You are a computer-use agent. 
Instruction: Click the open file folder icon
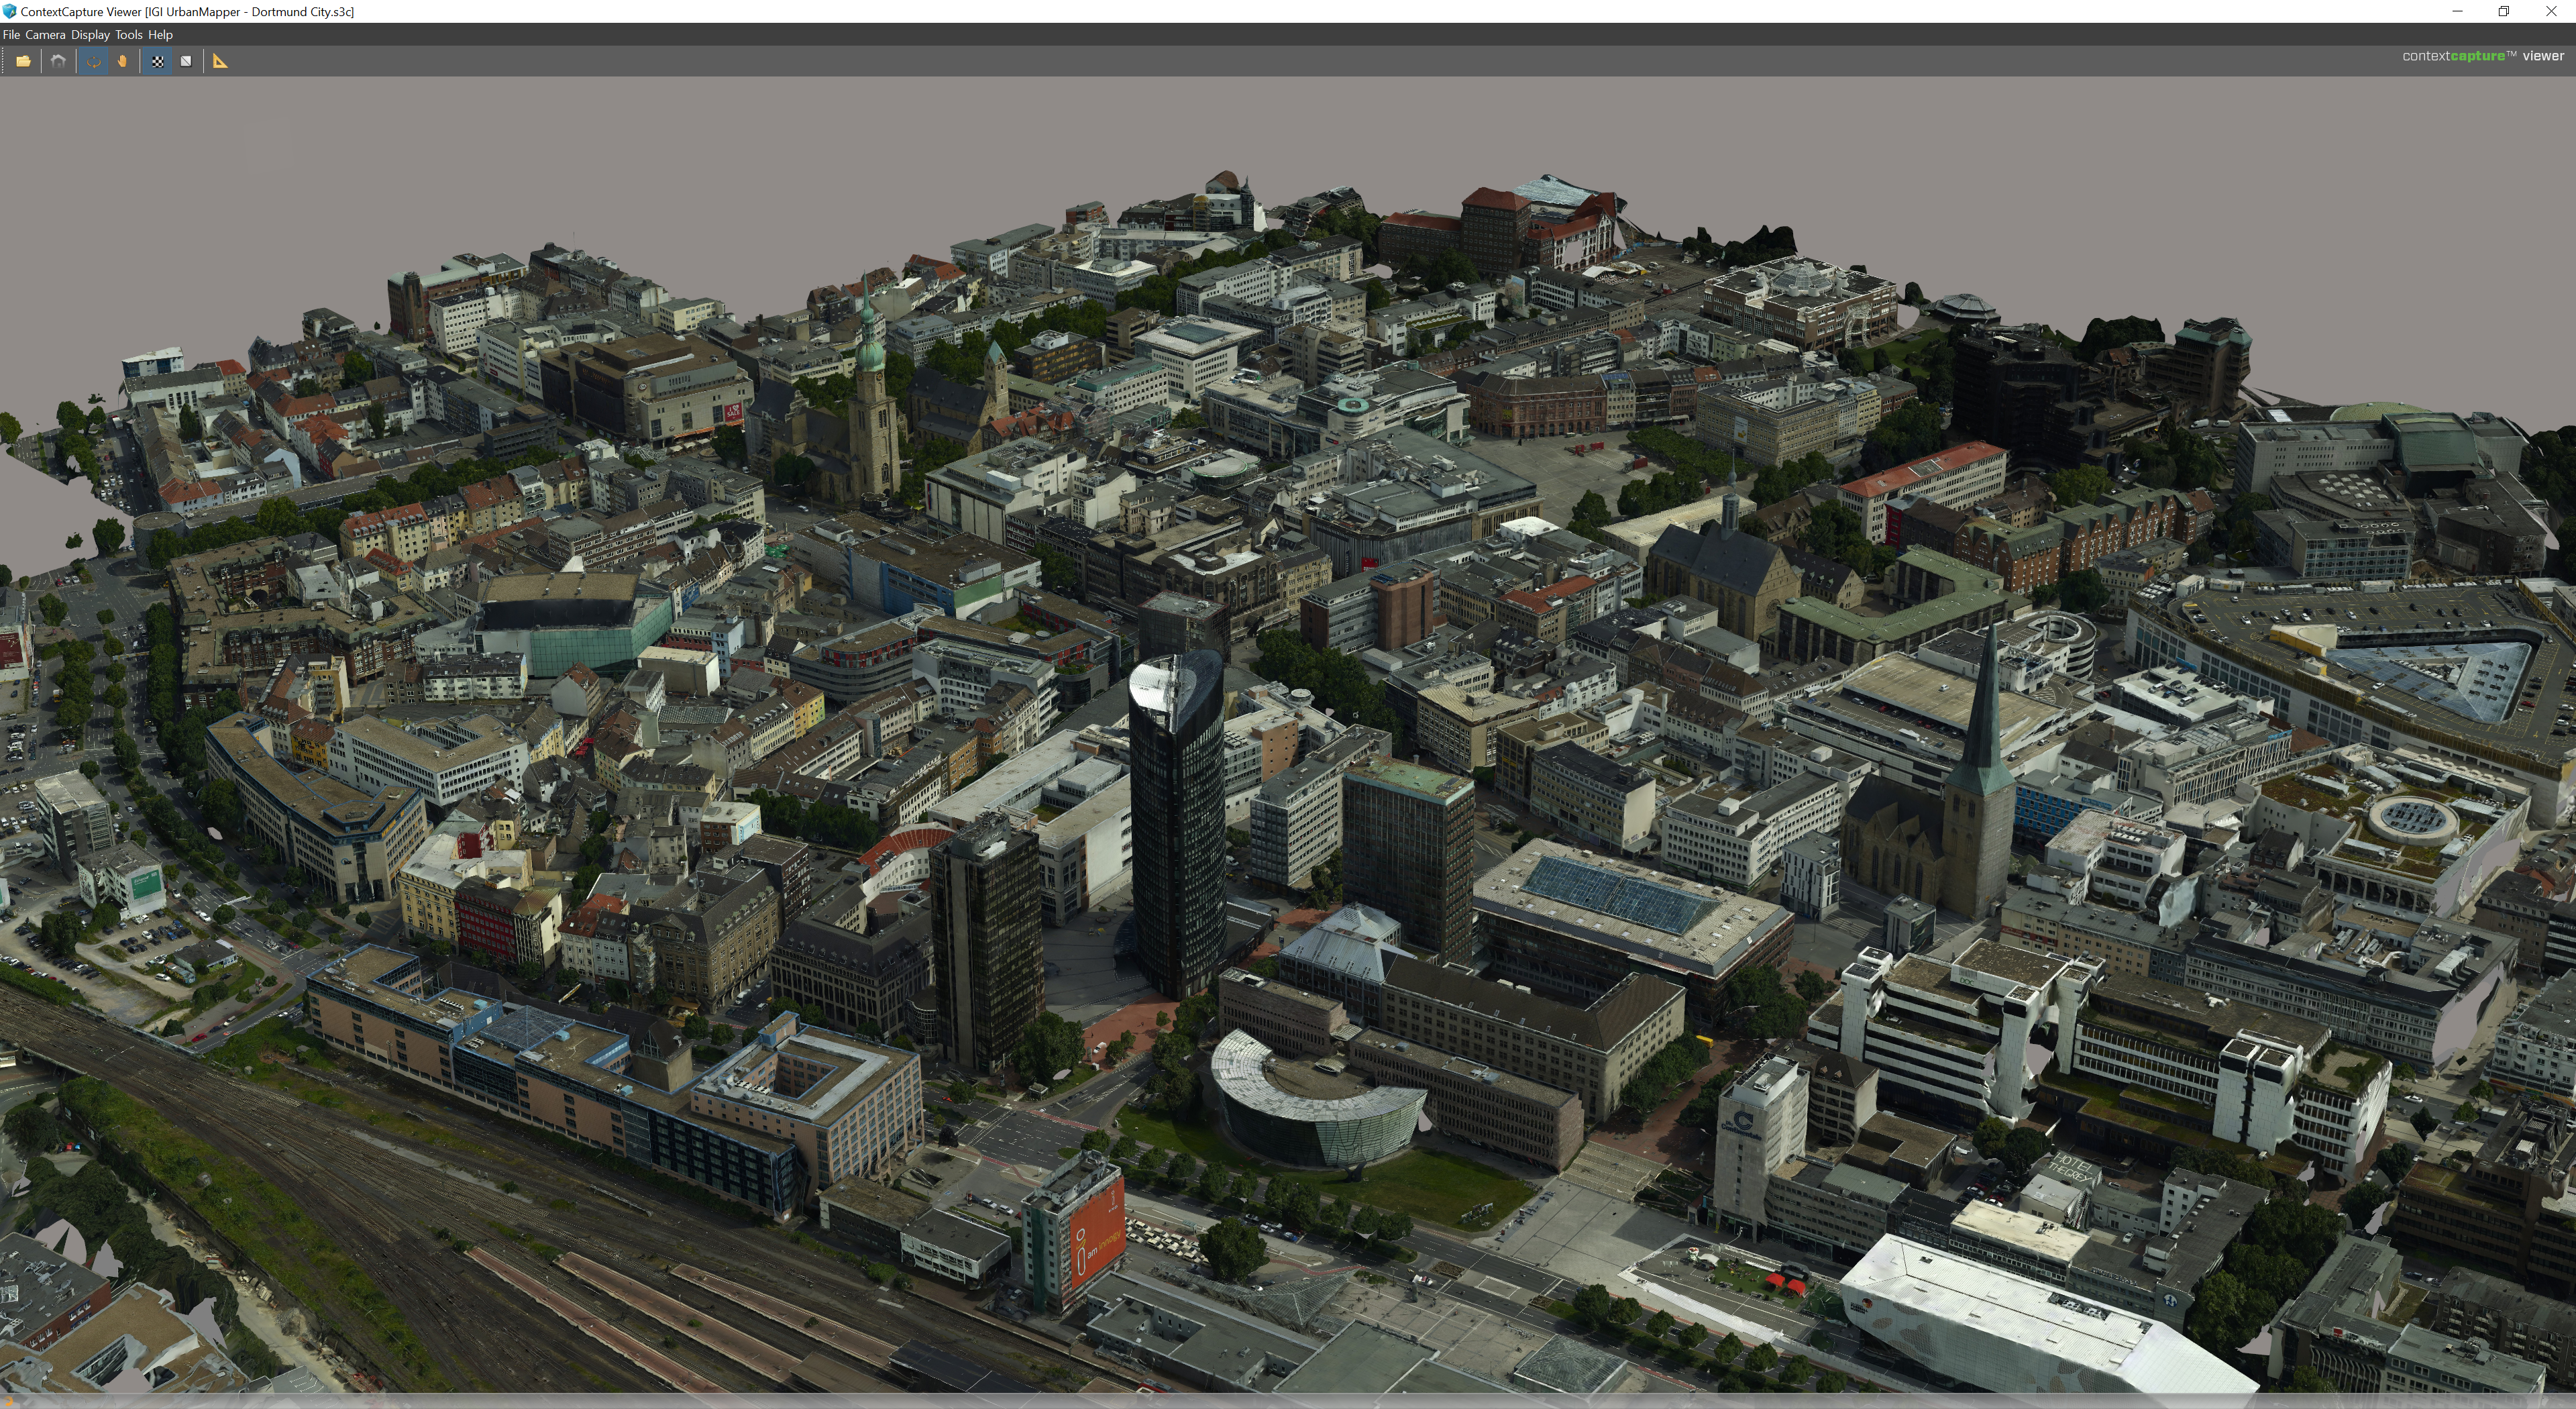coord(23,61)
